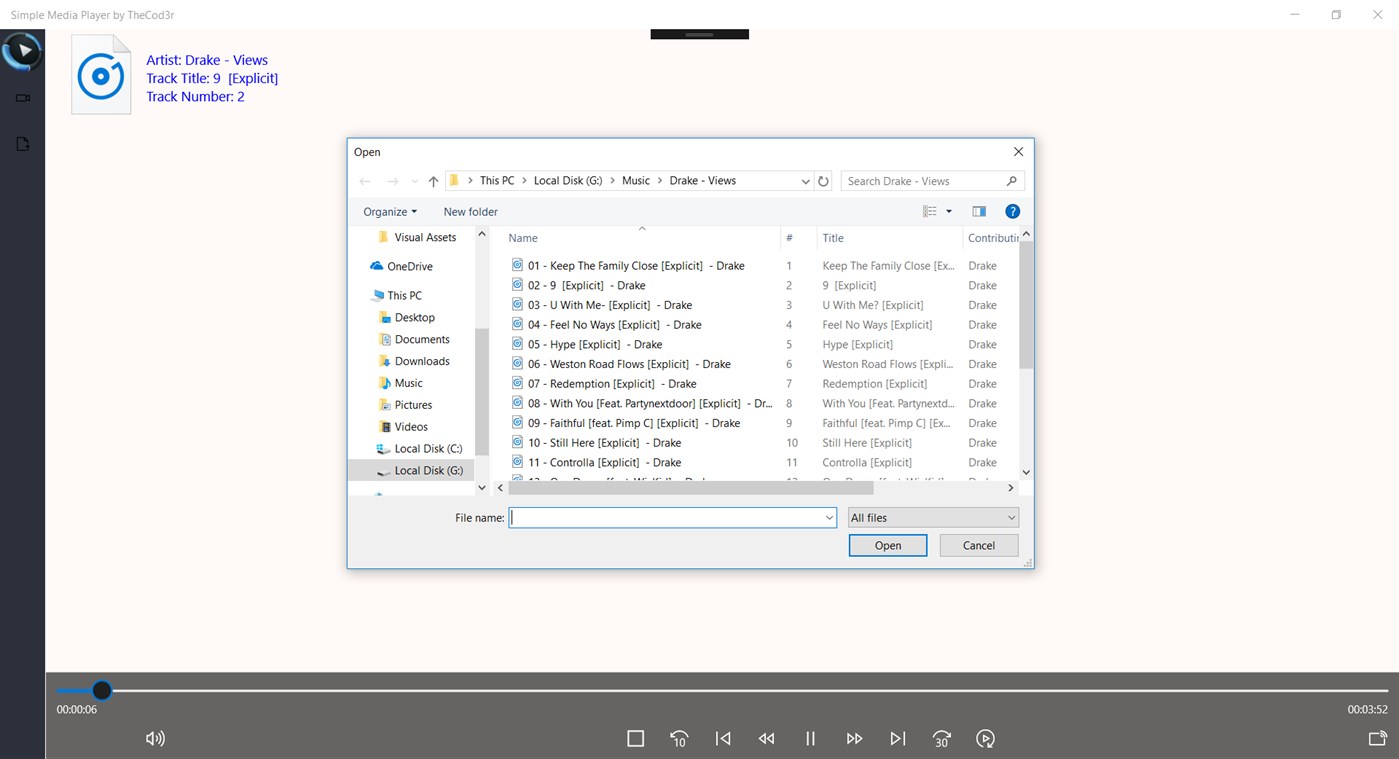The image size is (1399, 759).
Task: Cancel the Open dialog
Action: click(x=978, y=545)
